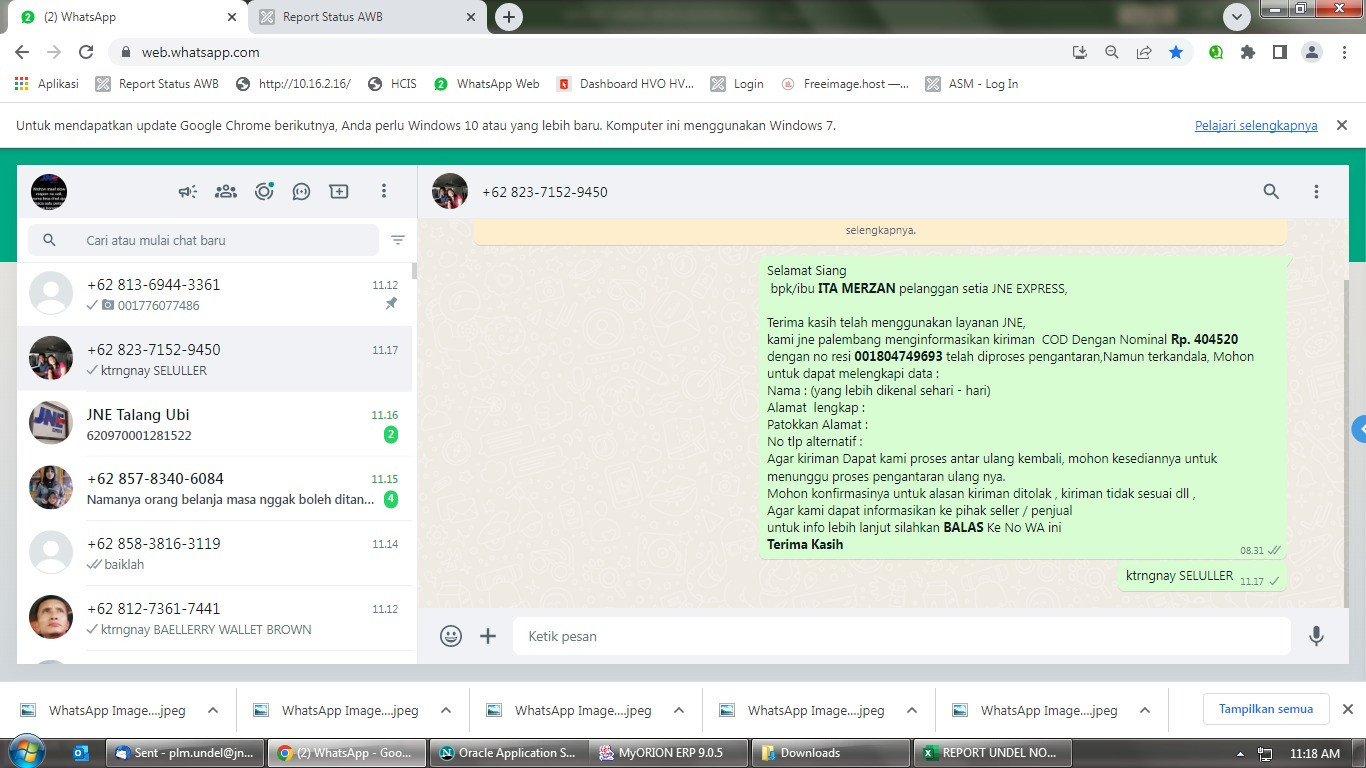Image resolution: width=1366 pixels, height=768 pixels.
Task: Open Windows Start button
Action: pos(25,752)
